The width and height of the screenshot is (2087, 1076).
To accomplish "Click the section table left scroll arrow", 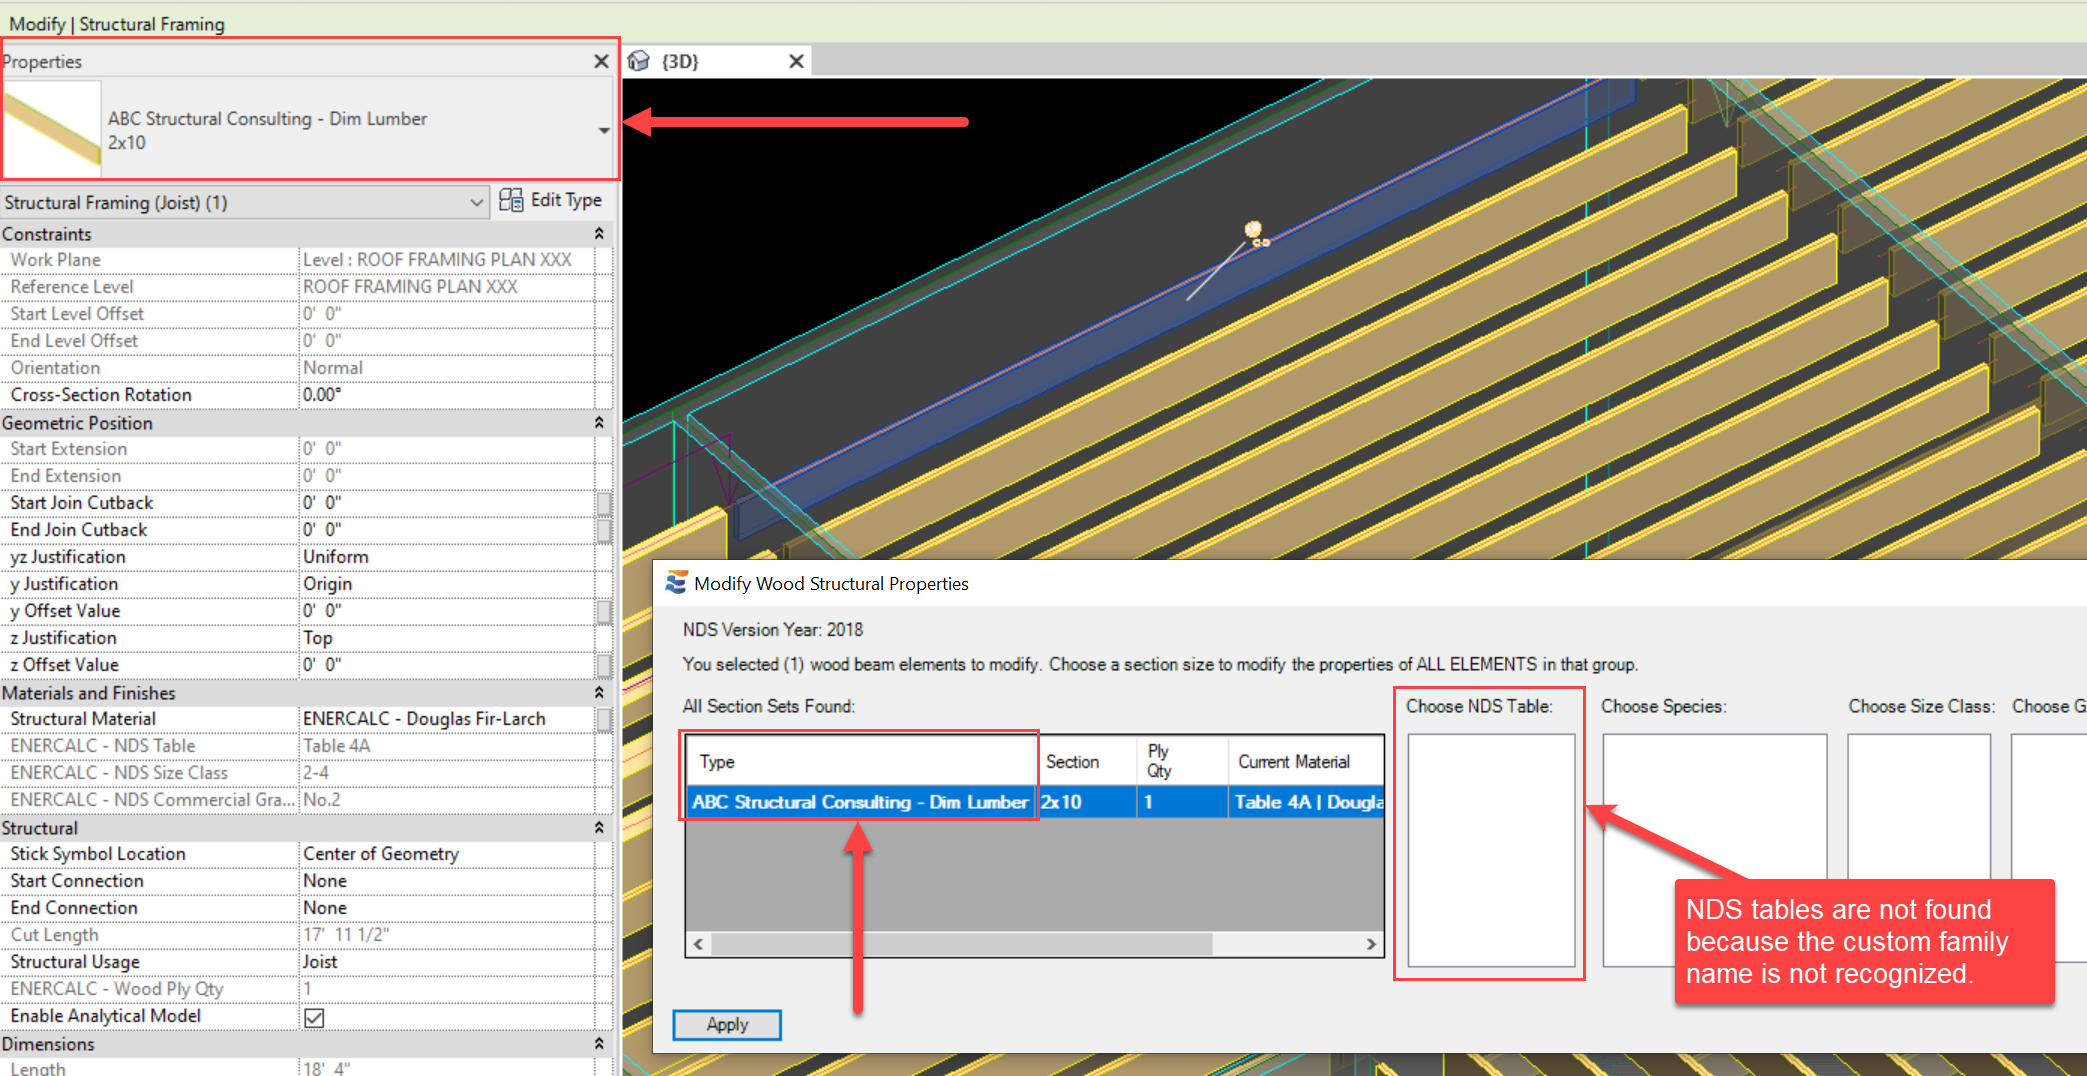I will [x=698, y=944].
